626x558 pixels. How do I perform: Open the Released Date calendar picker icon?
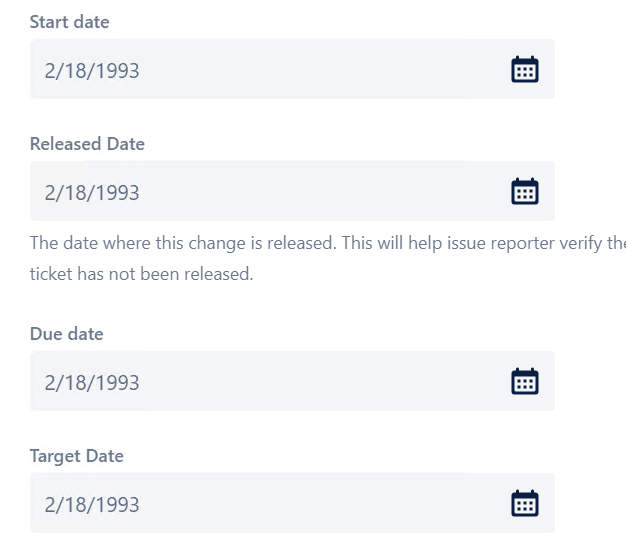click(525, 192)
